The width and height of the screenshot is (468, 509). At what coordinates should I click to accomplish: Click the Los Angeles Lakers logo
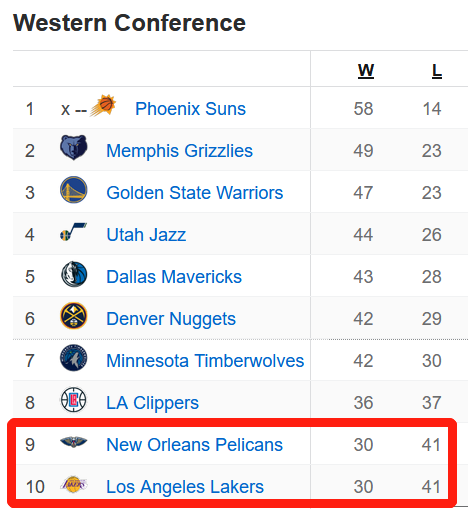tap(74, 484)
